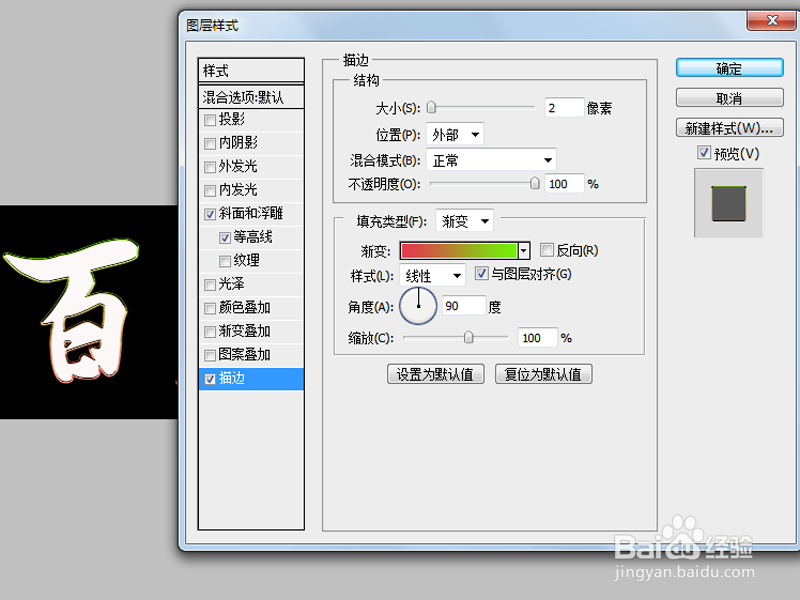Click the 取消 cancel button

click(x=730, y=98)
